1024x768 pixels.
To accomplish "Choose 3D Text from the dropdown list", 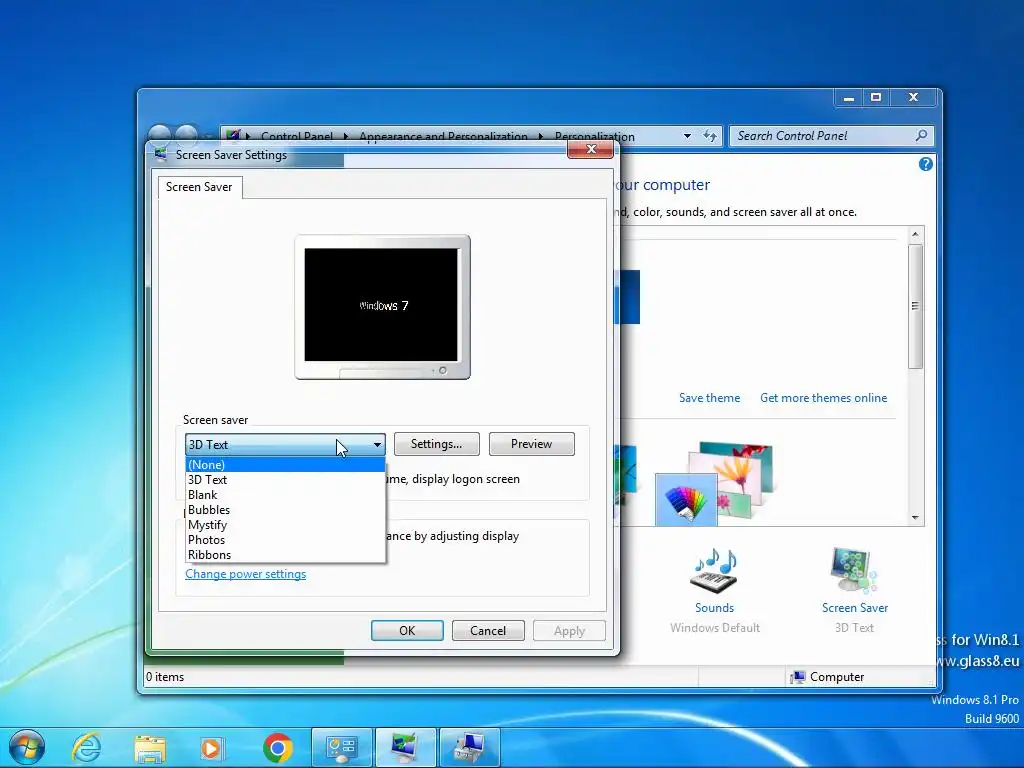I will click(x=285, y=479).
